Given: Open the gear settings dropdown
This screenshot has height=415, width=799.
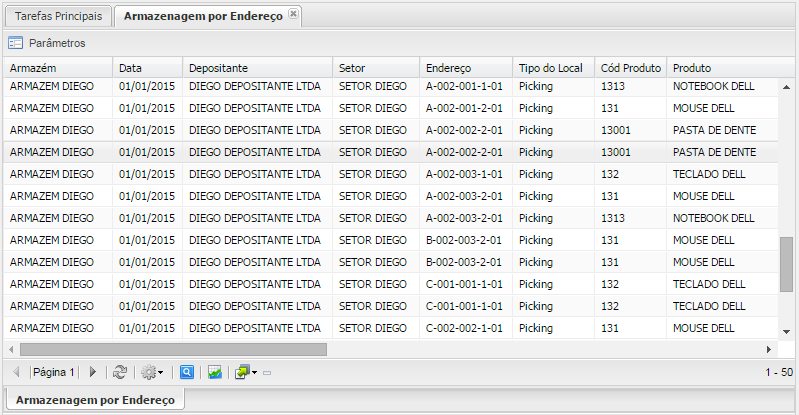Looking at the screenshot, I should point(152,372).
